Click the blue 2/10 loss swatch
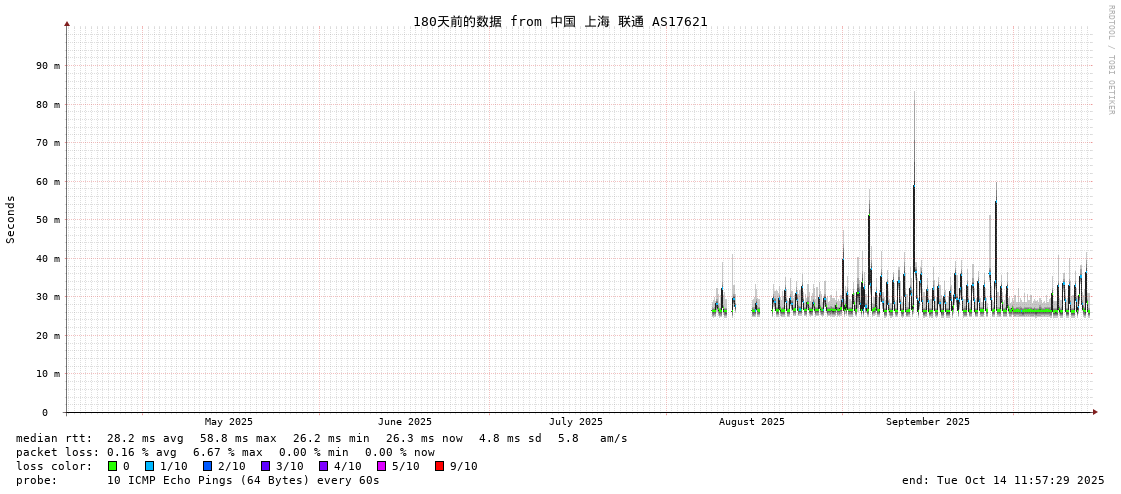The width and height of the screenshot is (1121, 494). pyautogui.click(x=207, y=466)
